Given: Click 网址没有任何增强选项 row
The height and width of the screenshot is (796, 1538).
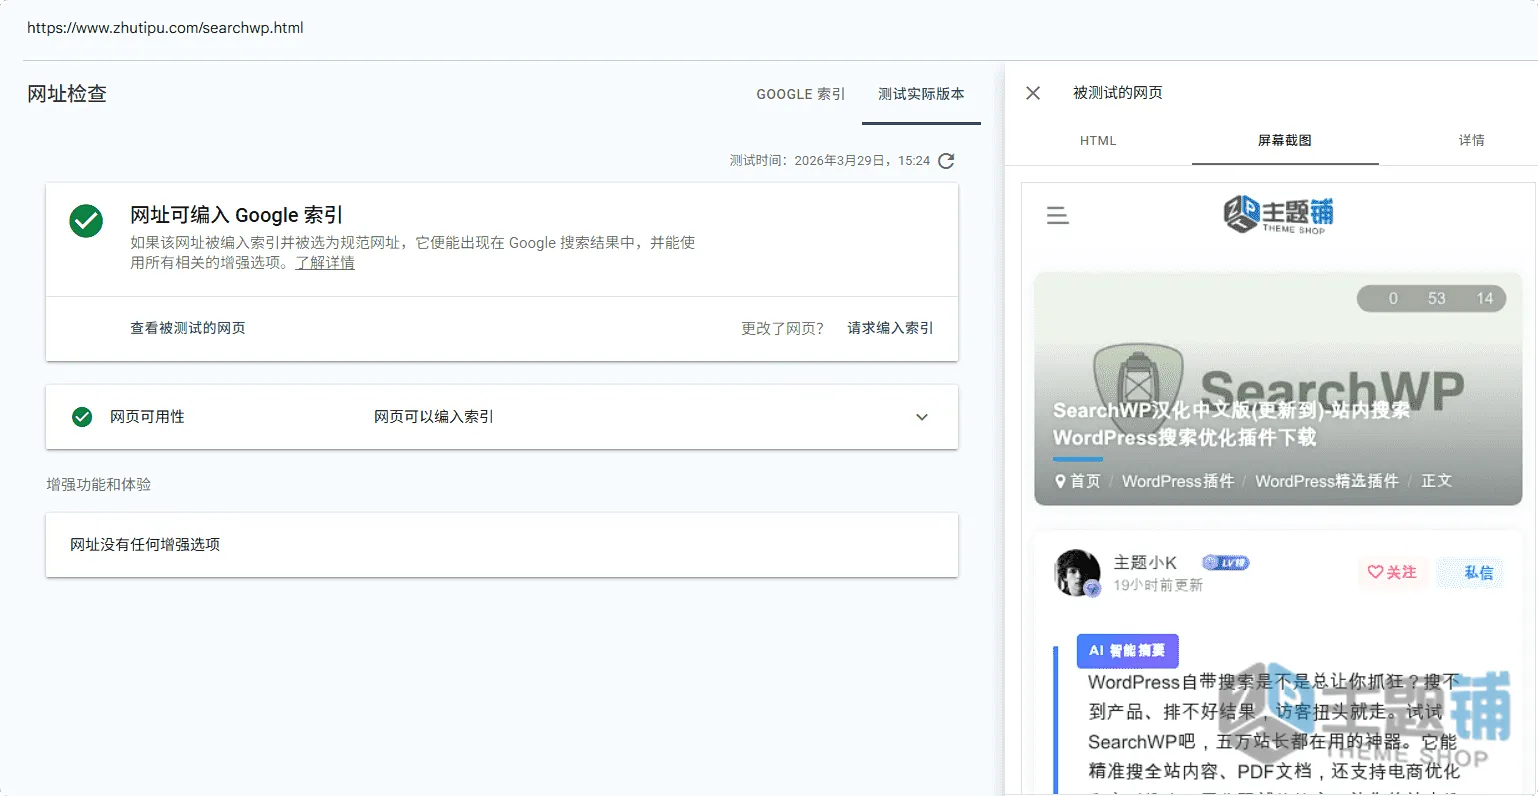Looking at the screenshot, I should pos(502,545).
